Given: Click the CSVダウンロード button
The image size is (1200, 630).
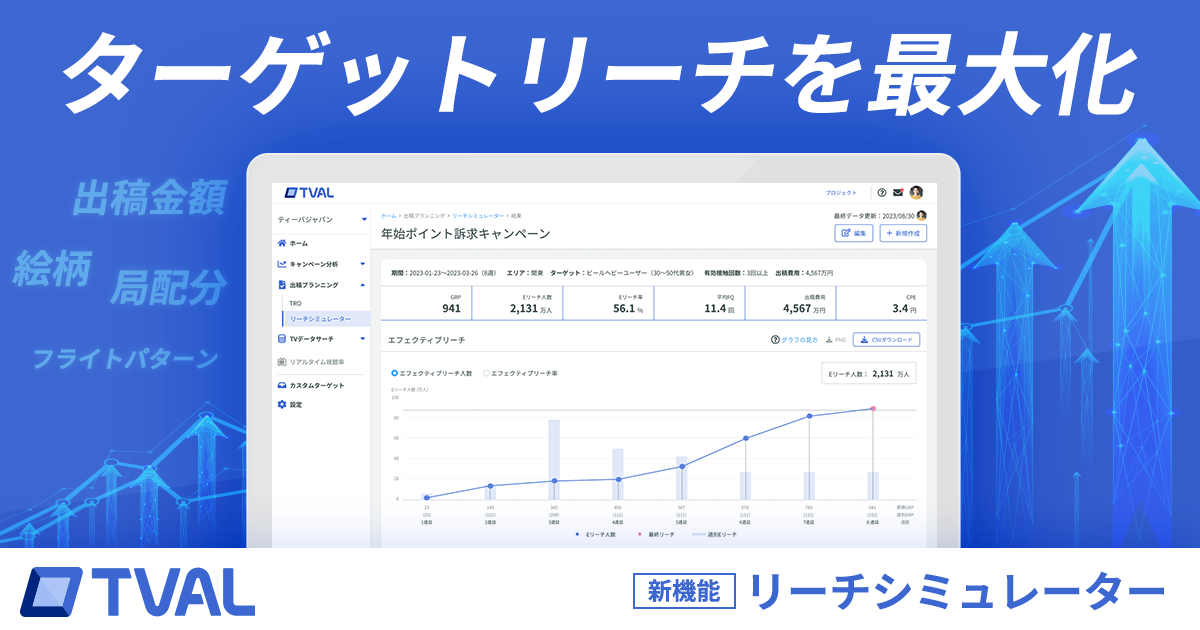Looking at the screenshot, I should (886, 340).
